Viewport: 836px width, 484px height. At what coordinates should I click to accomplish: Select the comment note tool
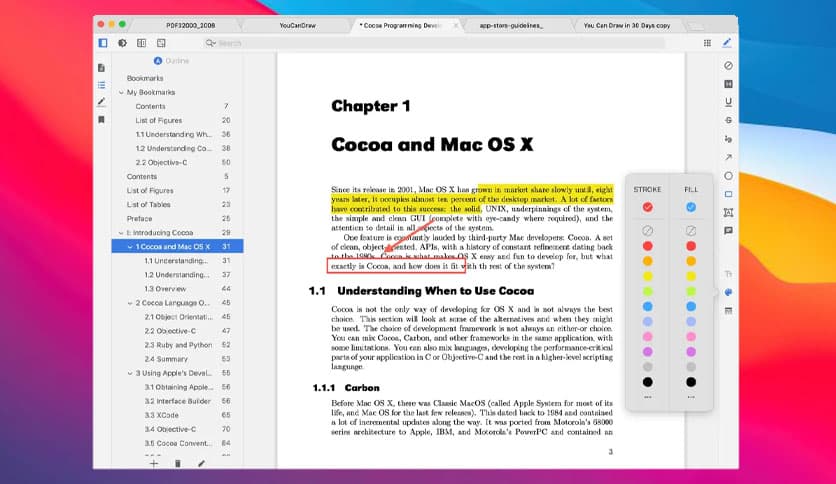[x=728, y=231]
